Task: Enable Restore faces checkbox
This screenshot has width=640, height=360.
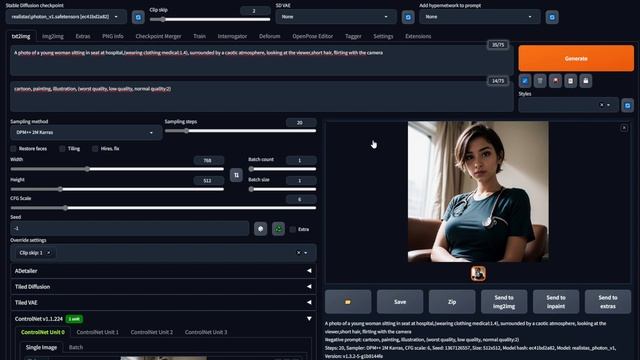Action: 13,149
